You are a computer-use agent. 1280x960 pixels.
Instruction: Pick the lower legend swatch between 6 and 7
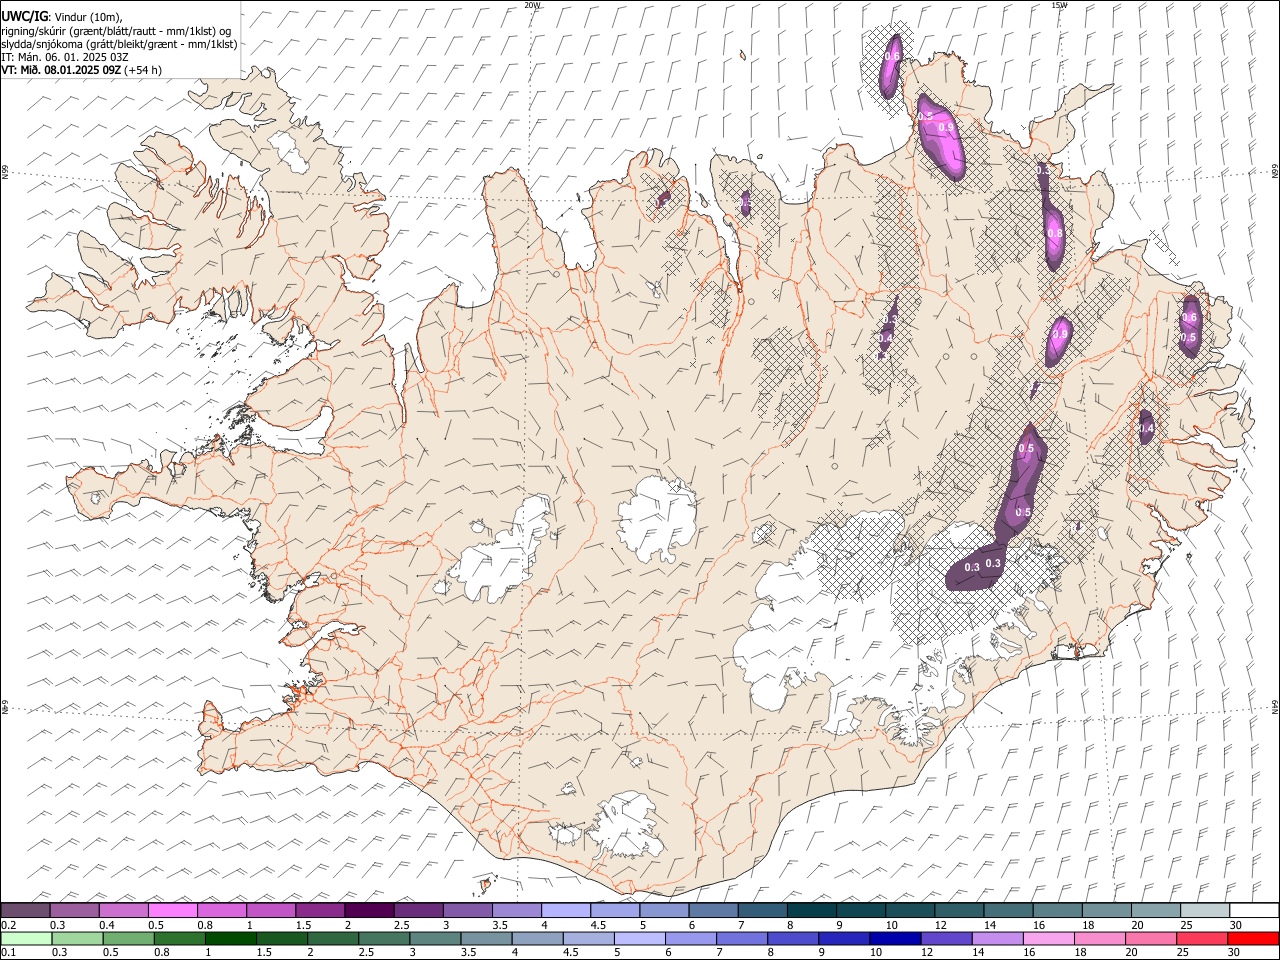point(689,938)
